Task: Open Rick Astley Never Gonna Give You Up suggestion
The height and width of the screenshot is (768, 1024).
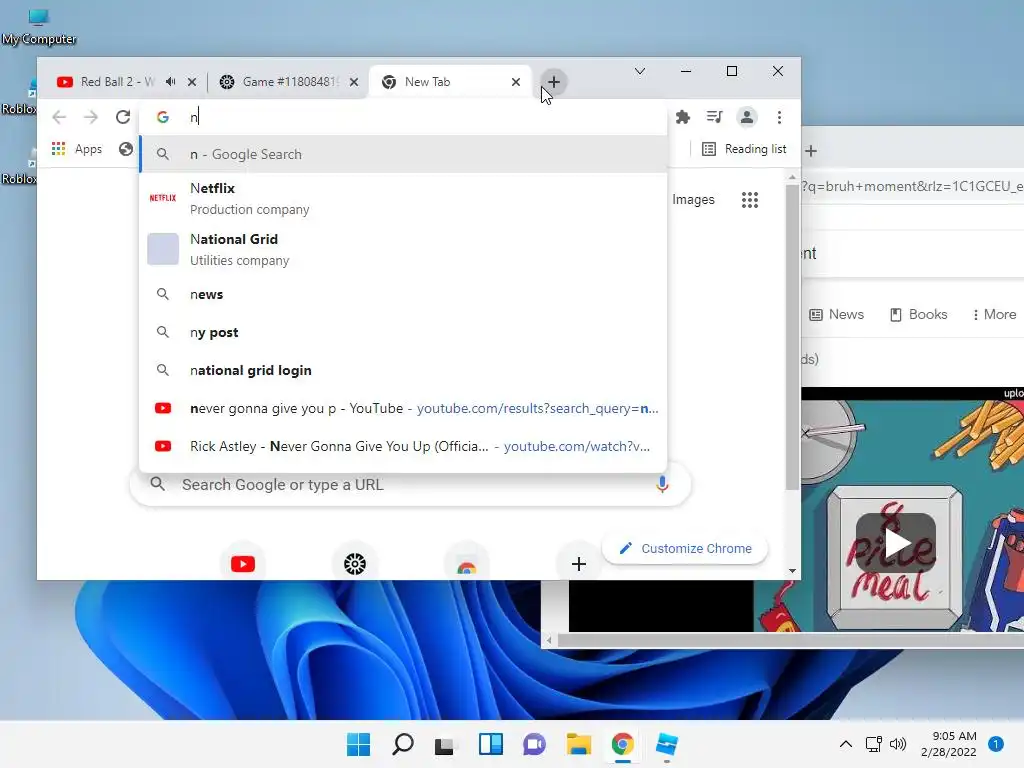Action: click(x=404, y=446)
